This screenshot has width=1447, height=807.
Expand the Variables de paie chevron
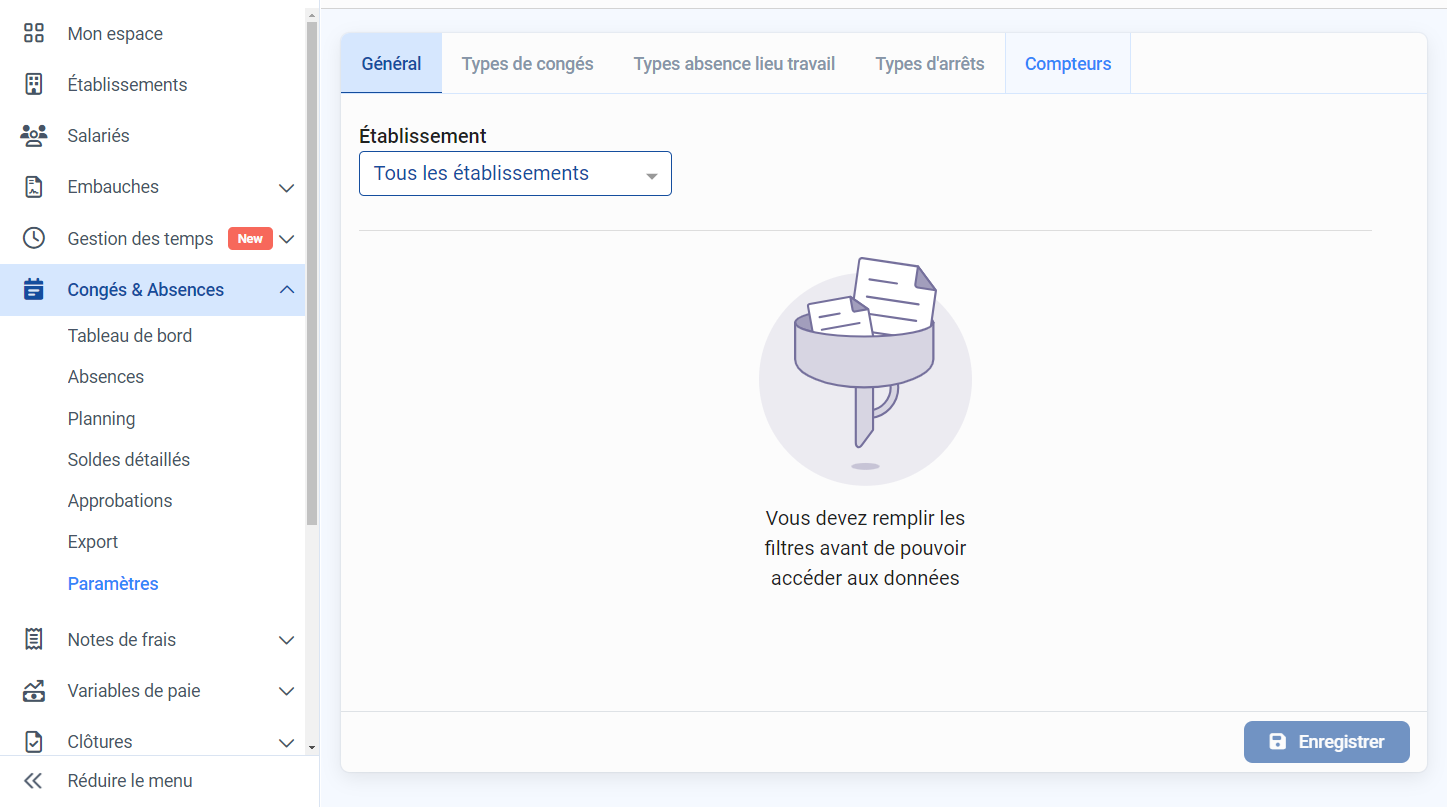[x=286, y=691]
